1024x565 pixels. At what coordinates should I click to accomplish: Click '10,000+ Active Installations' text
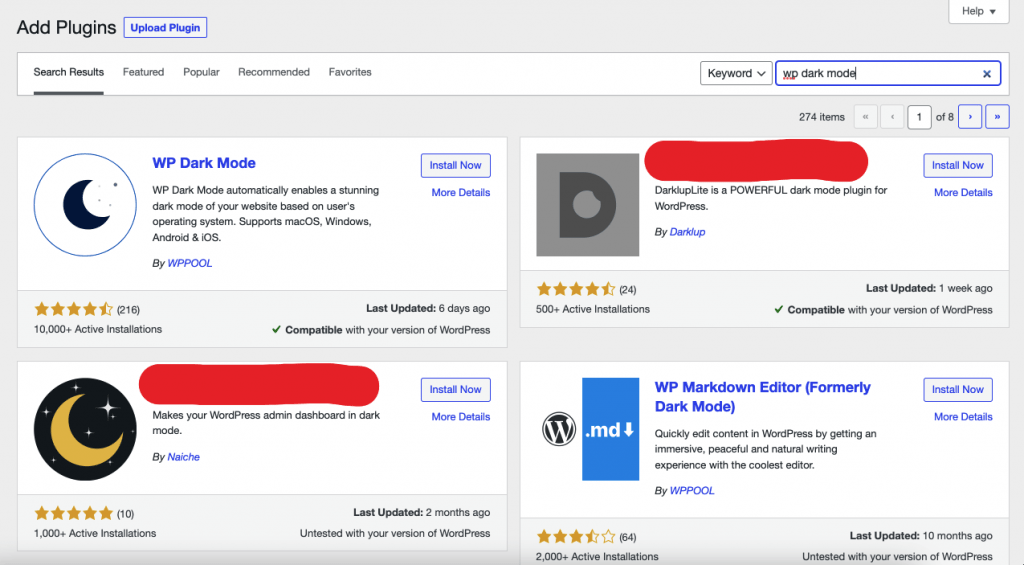coord(98,329)
